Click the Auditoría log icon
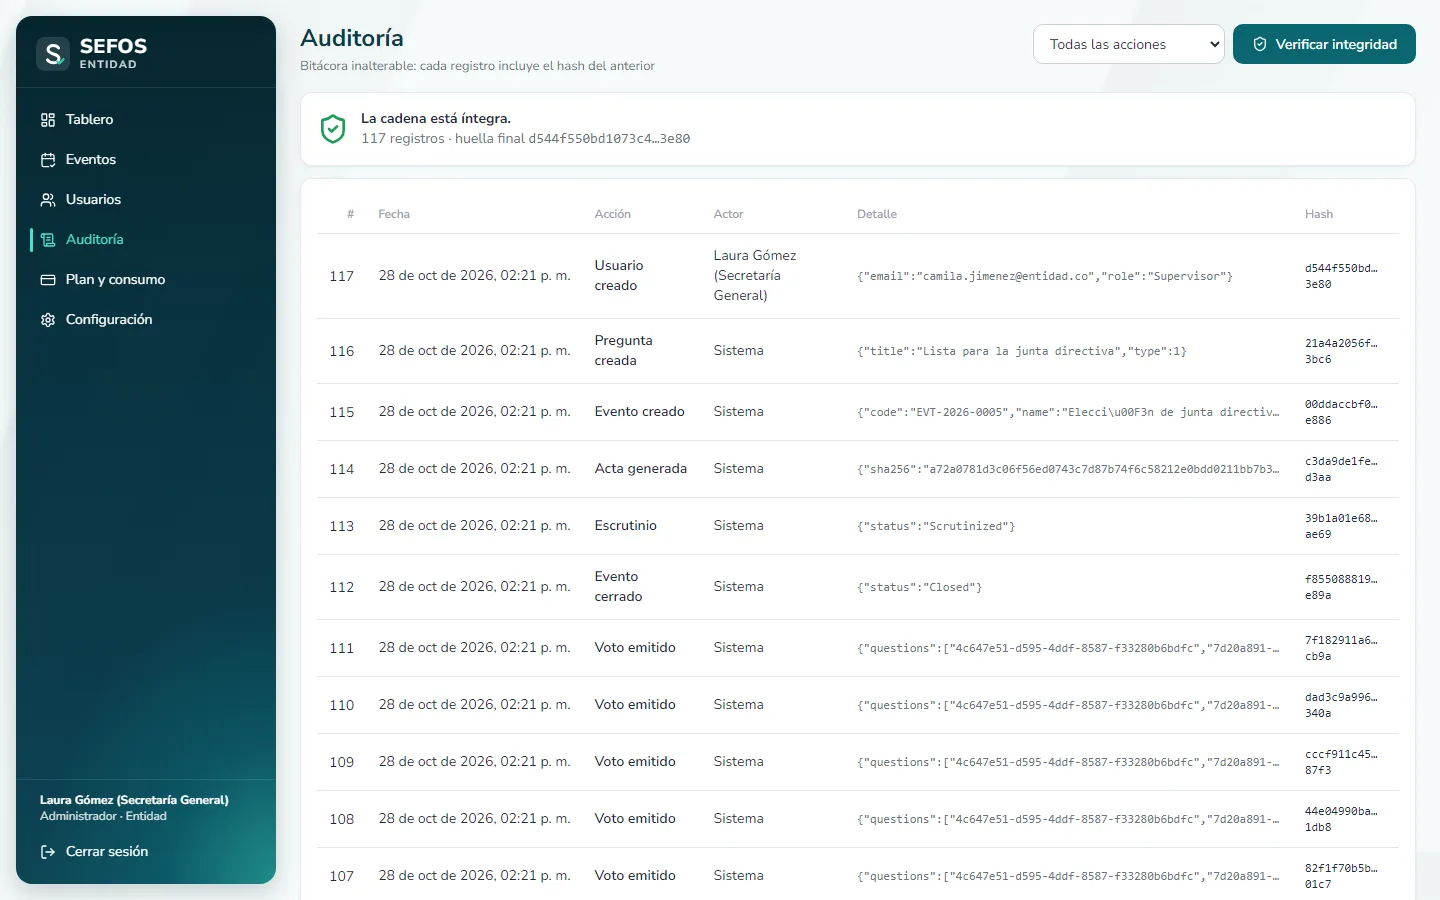Viewport: 1440px width, 900px height. point(48,240)
